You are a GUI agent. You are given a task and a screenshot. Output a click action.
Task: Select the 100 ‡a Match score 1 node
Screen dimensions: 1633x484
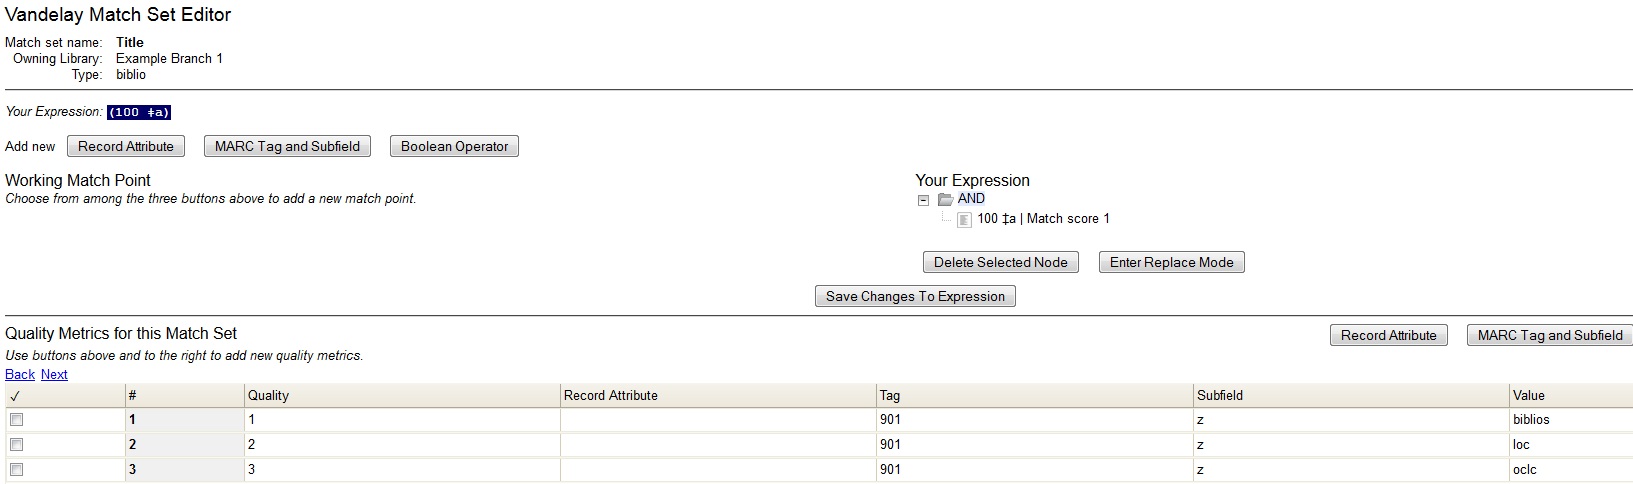click(x=1043, y=219)
